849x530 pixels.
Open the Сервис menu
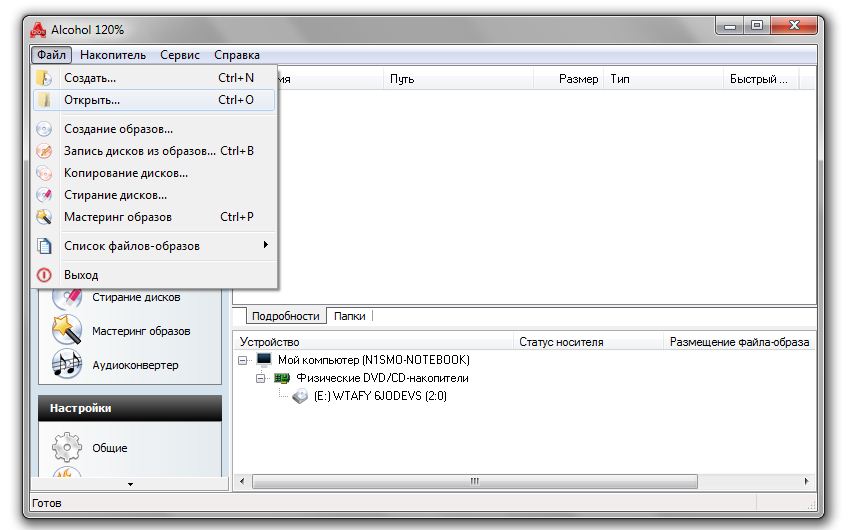point(180,55)
